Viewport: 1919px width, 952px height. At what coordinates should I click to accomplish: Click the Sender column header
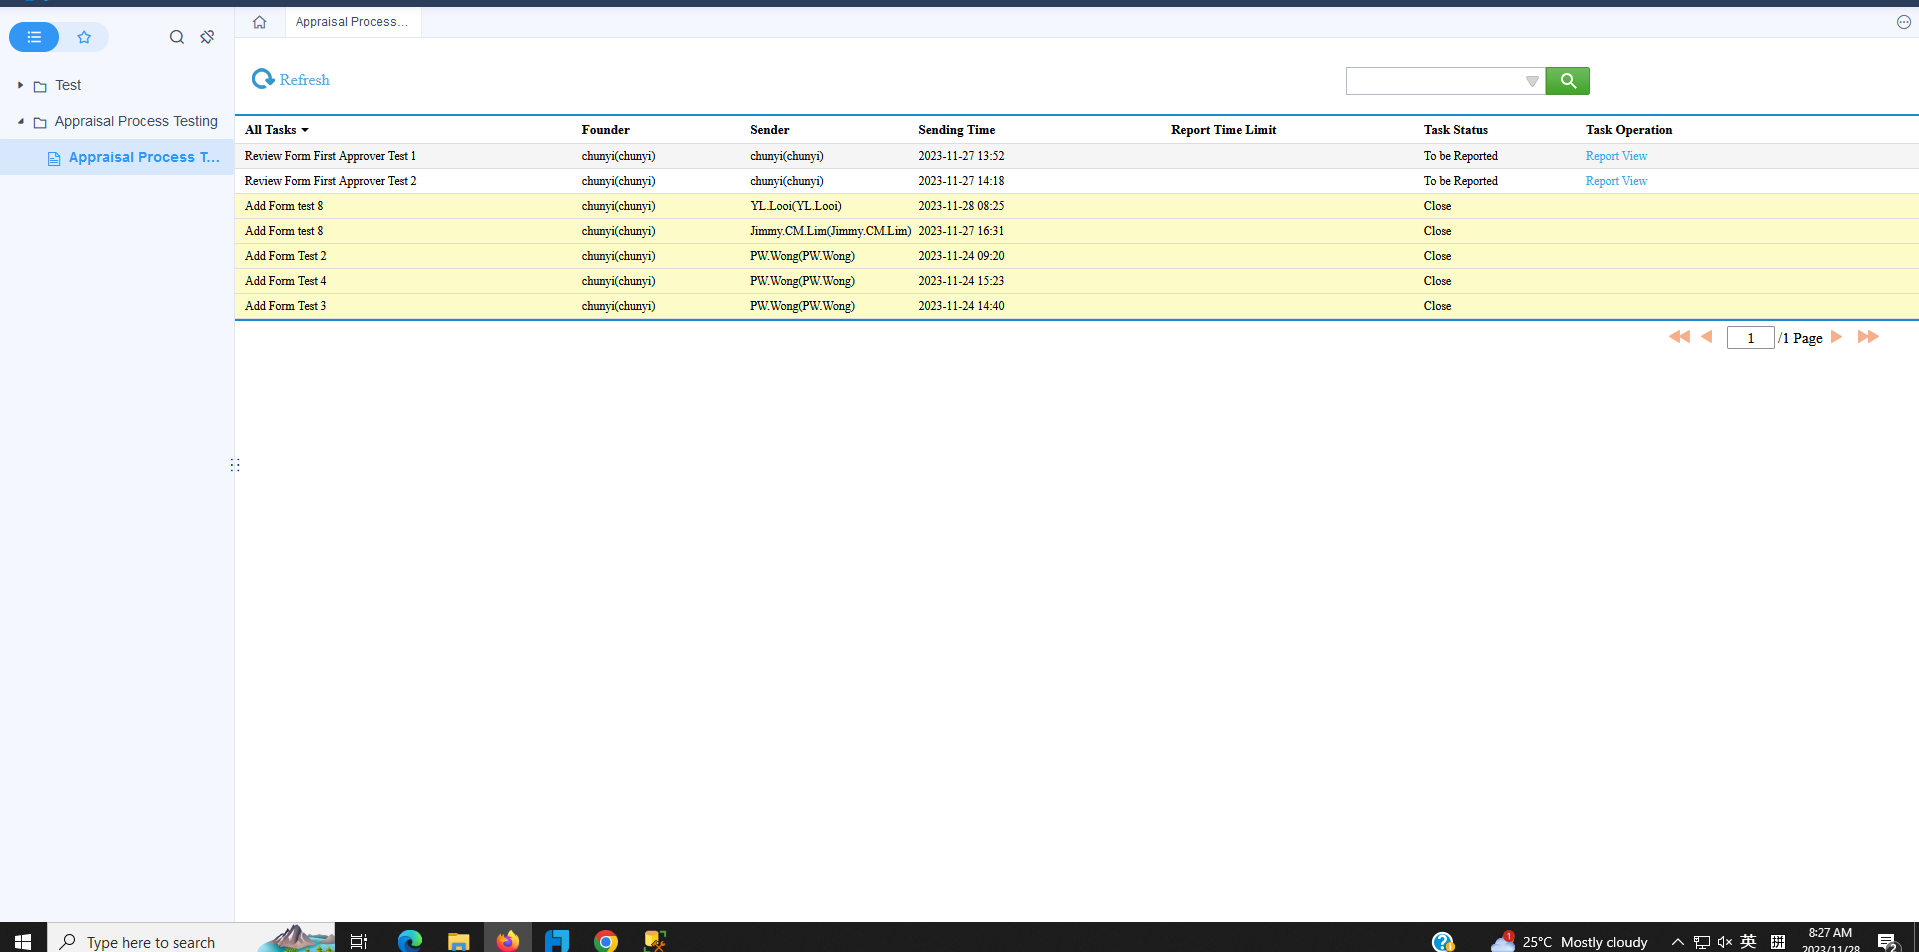(769, 130)
